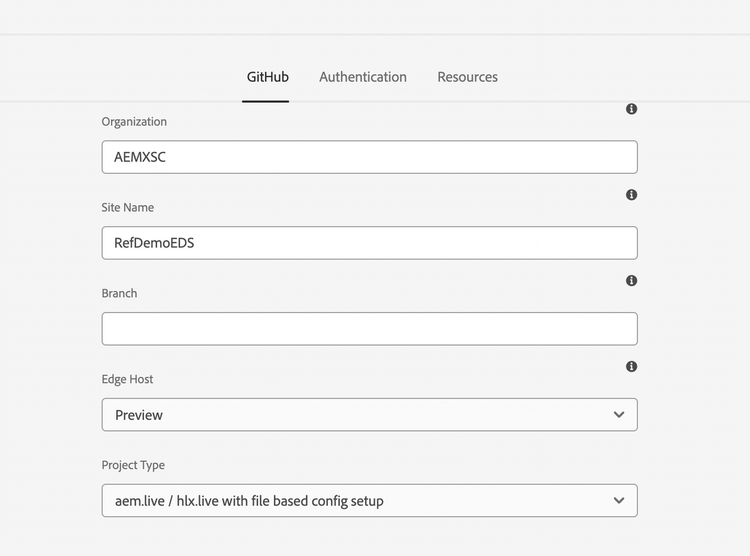Click the Project Type field label

133,466
